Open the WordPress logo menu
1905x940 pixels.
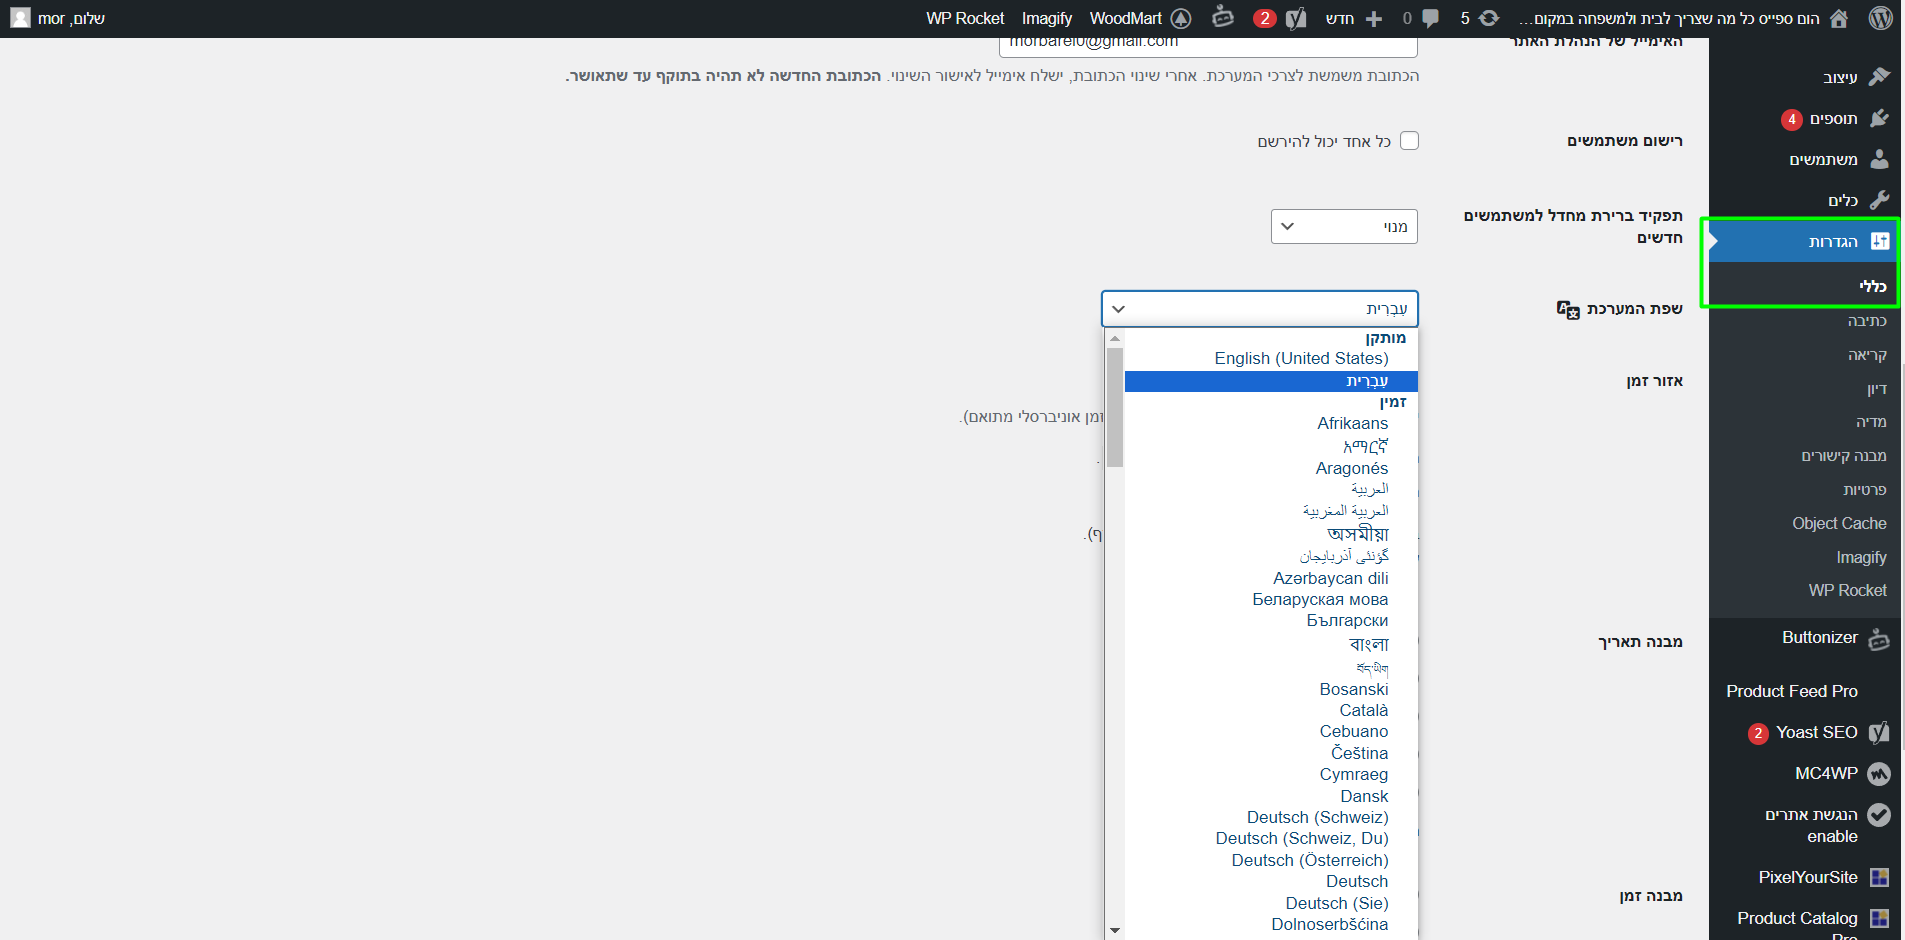click(x=1880, y=18)
